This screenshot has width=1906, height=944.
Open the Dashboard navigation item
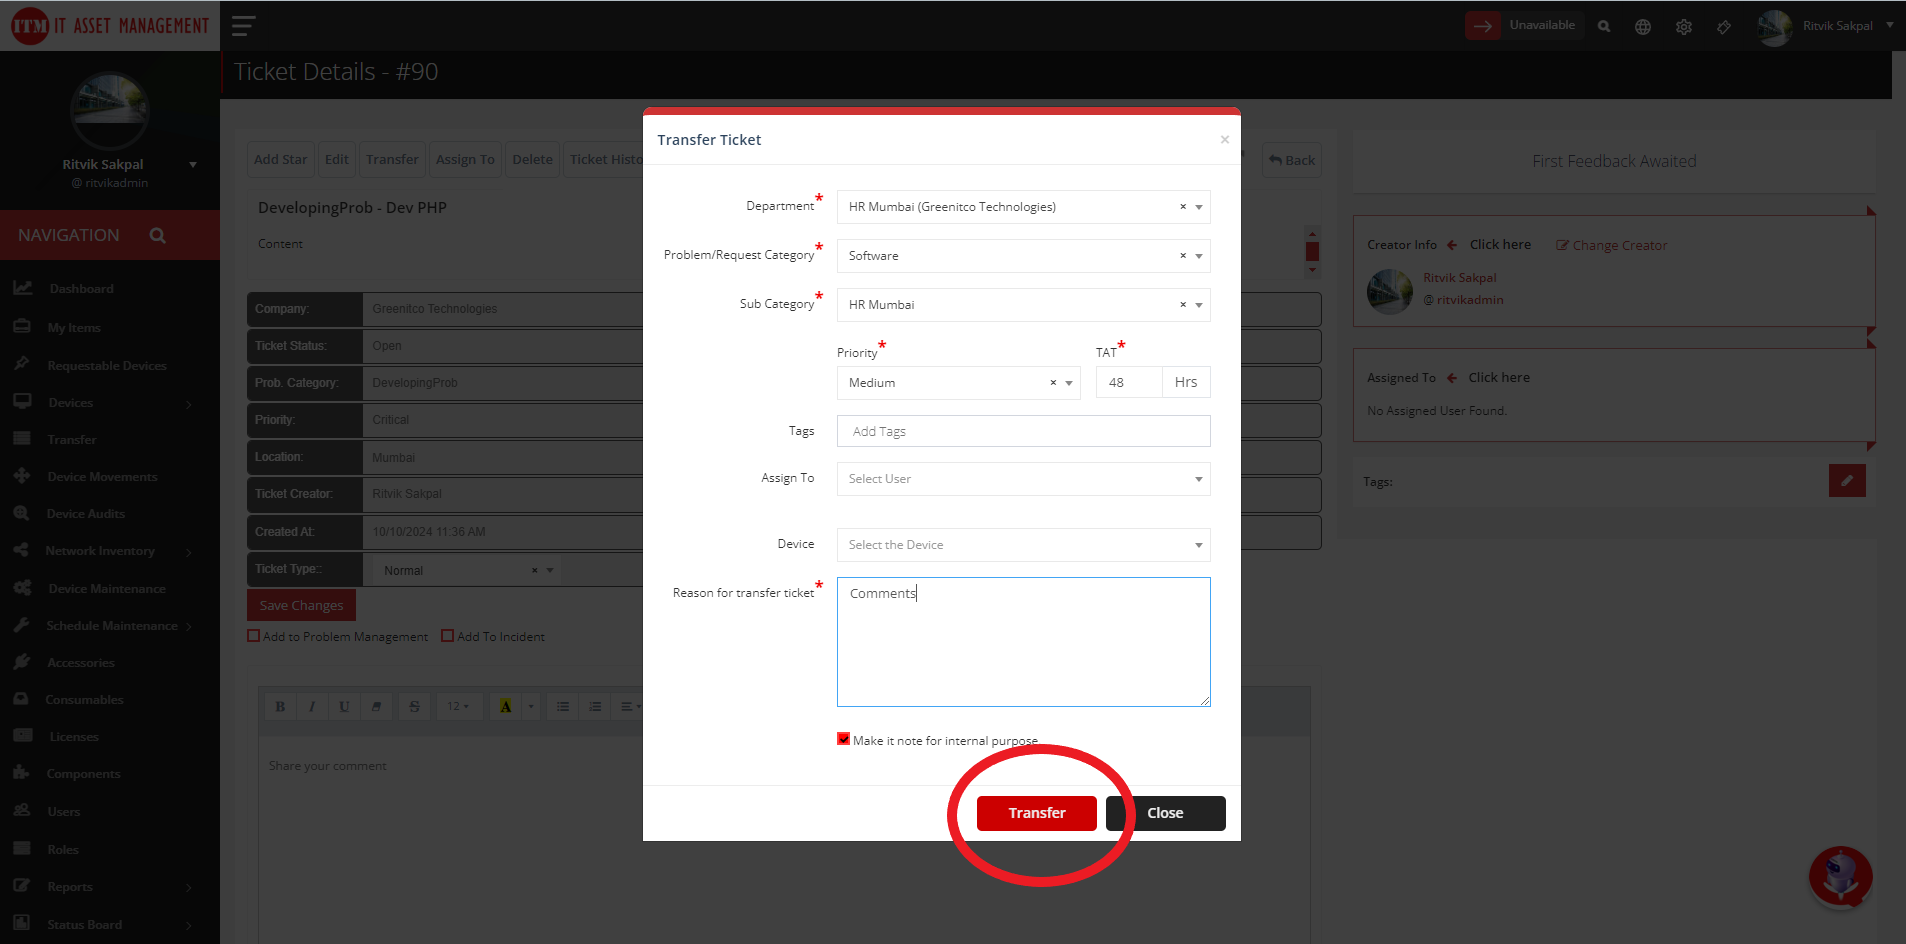tap(82, 289)
